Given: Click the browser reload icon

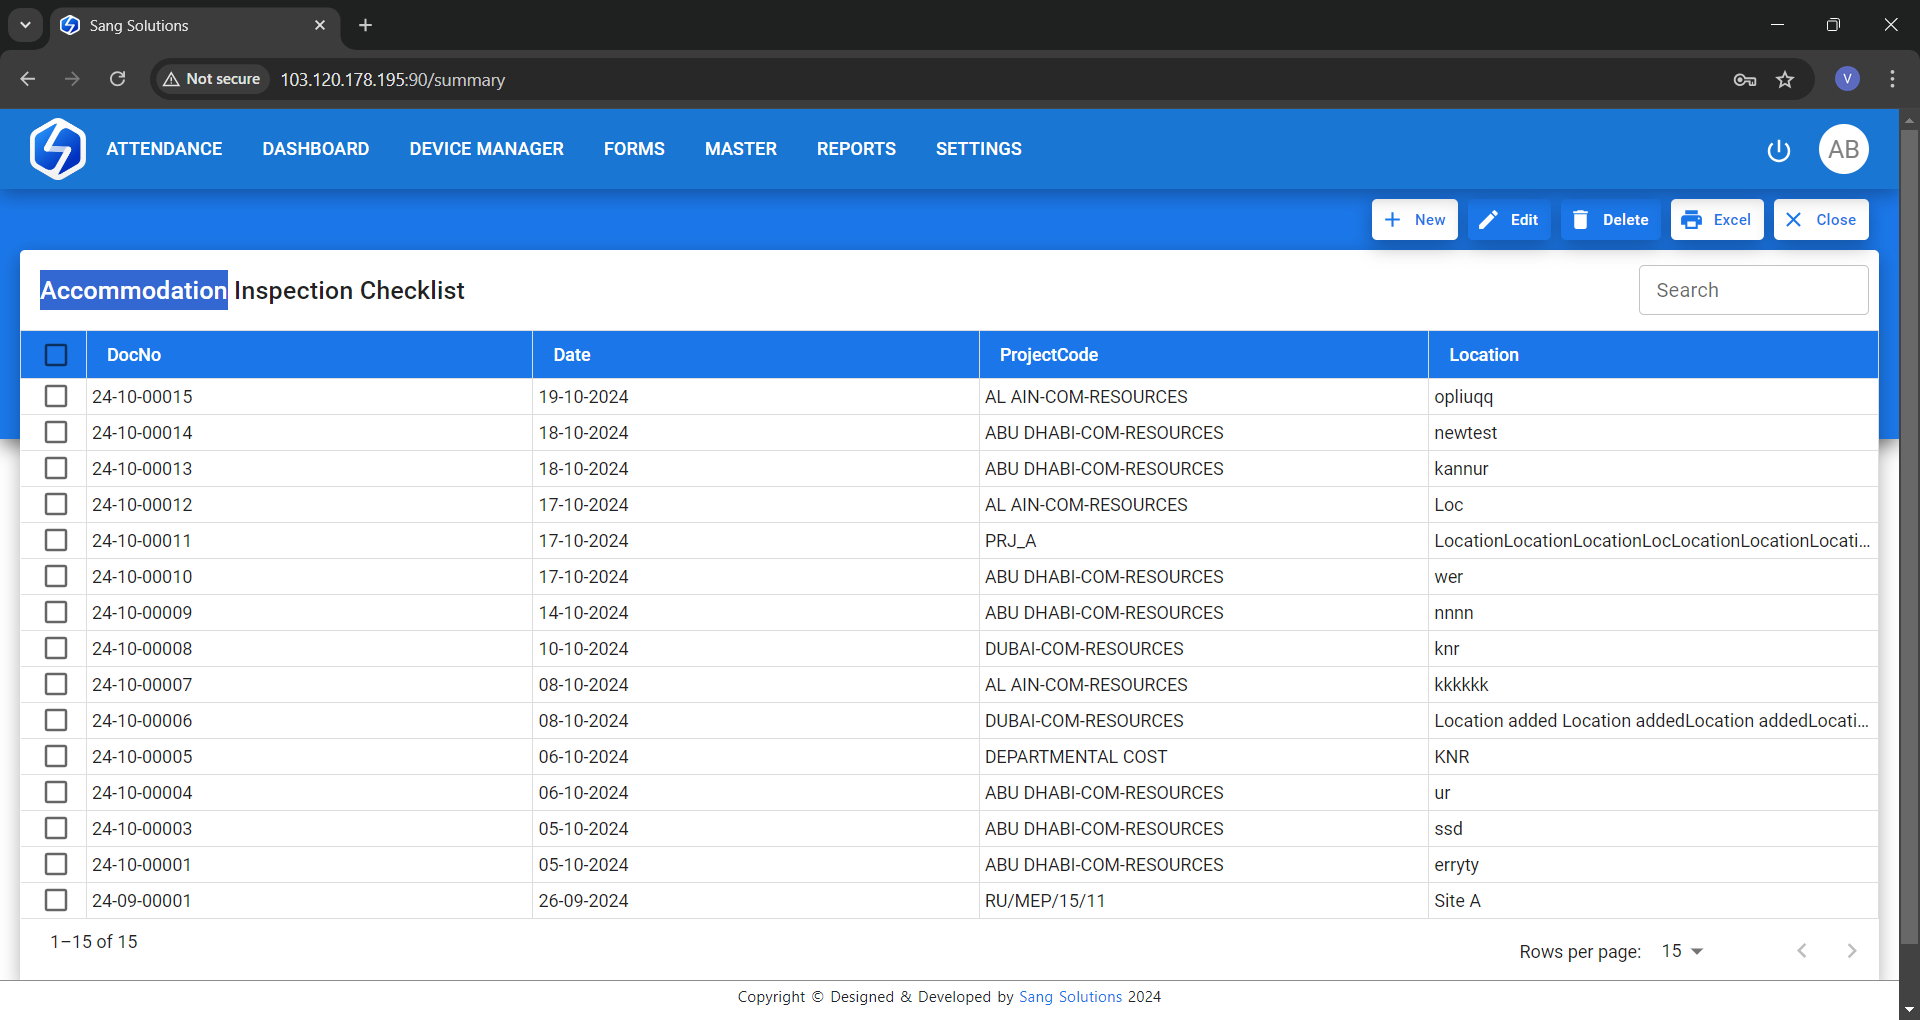Looking at the screenshot, I should (117, 79).
